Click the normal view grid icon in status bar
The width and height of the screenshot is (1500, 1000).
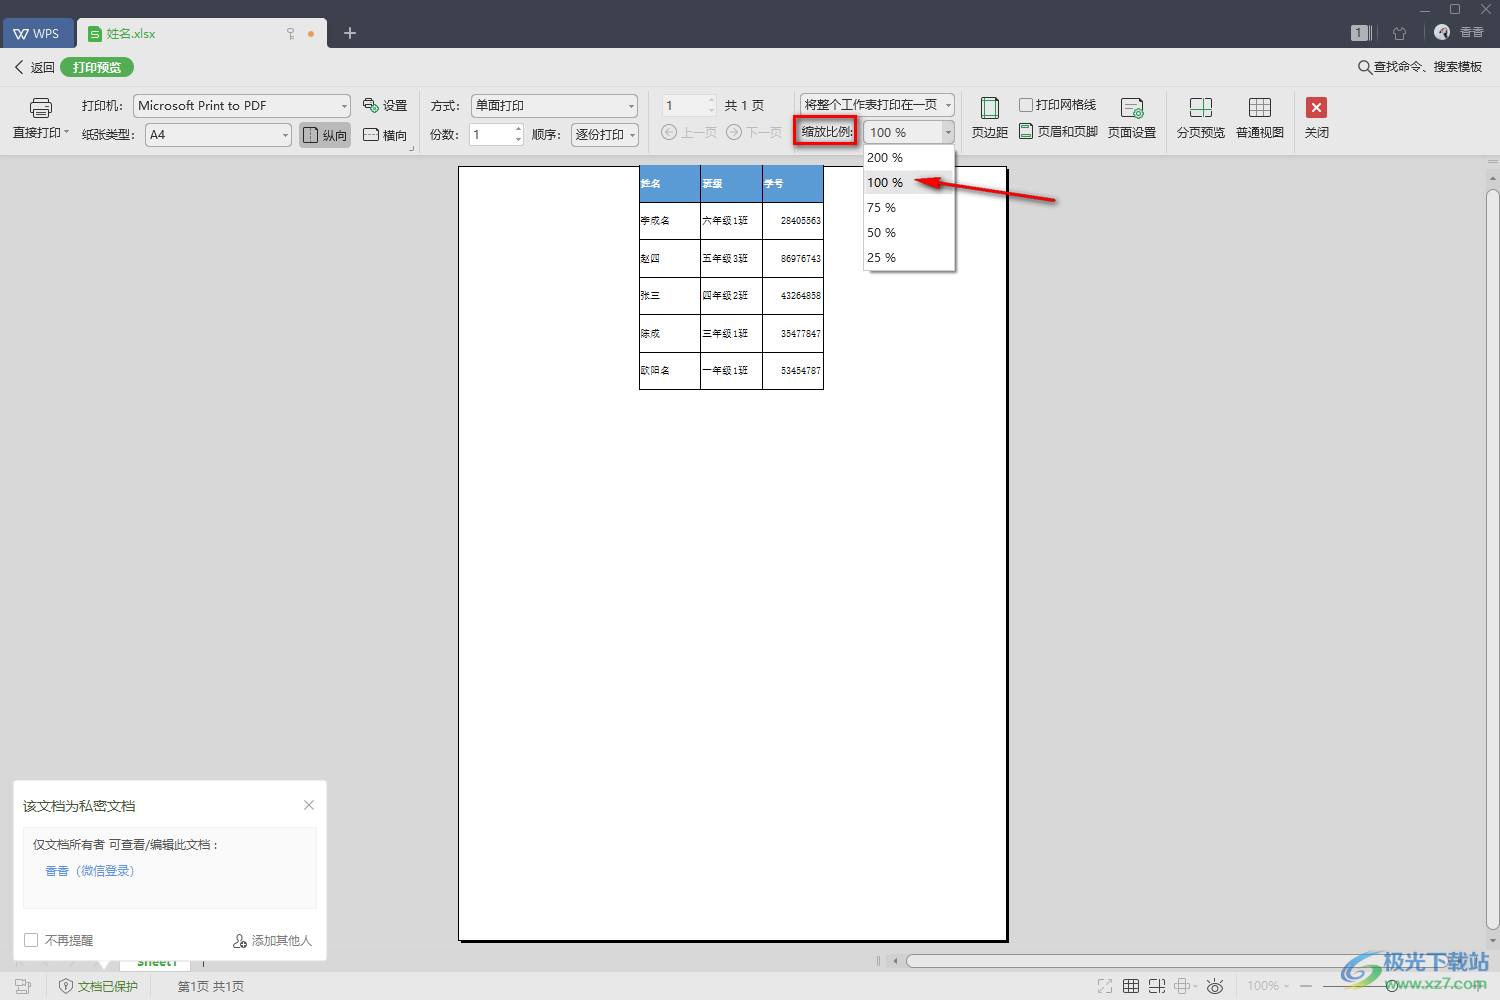point(1131,986)
